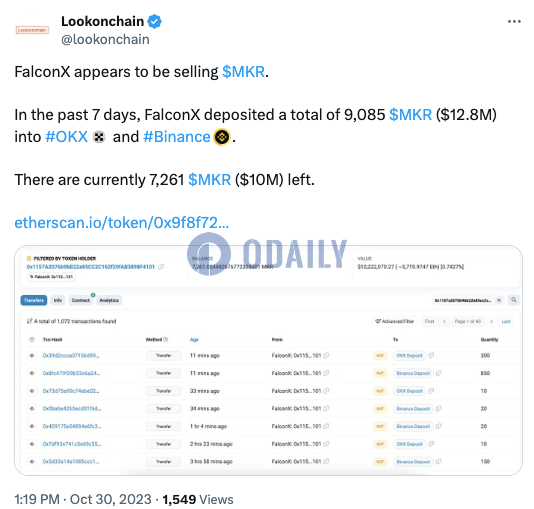Open the etherscan.io token link
This screenshot has height=509, width=534.
122,223
